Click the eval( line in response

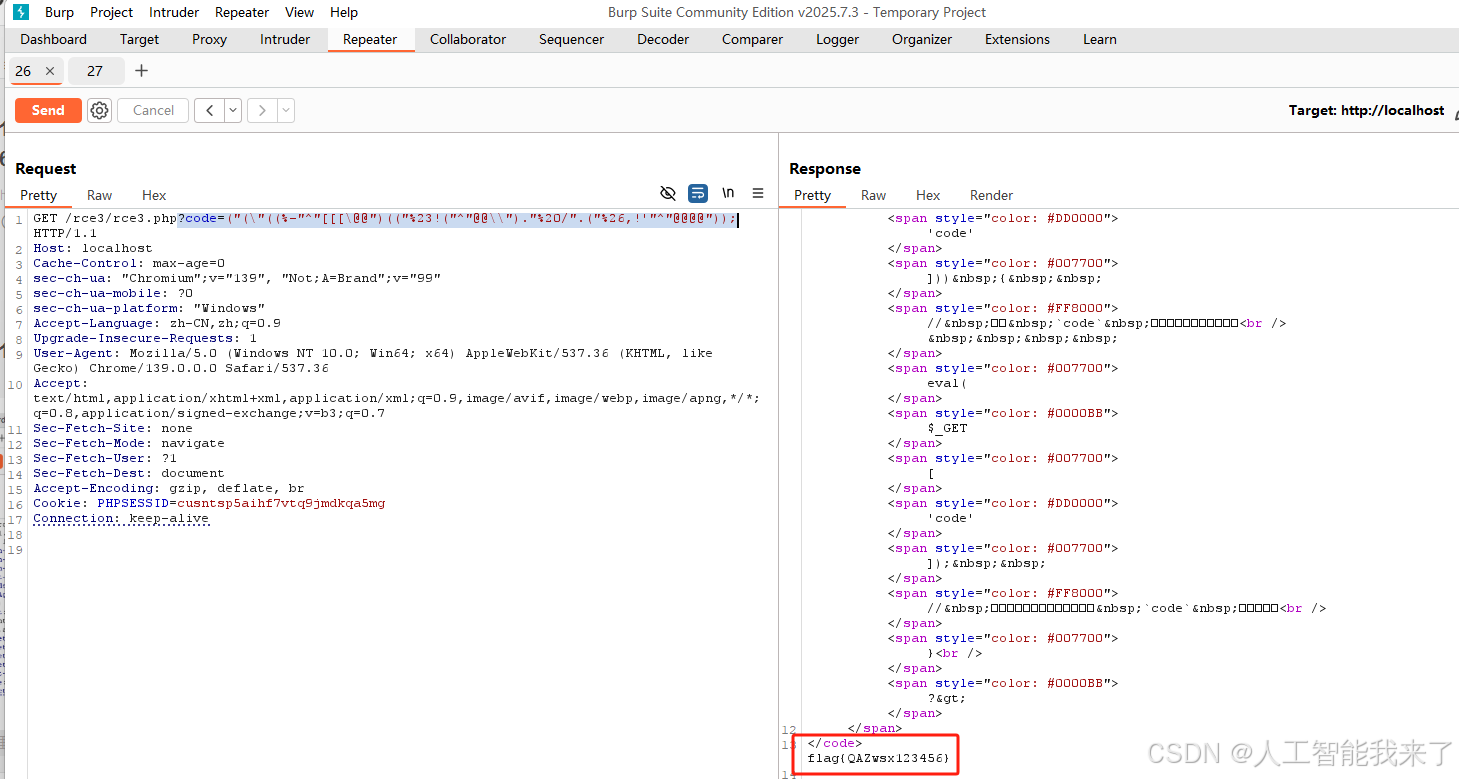[x=947, y=383]
